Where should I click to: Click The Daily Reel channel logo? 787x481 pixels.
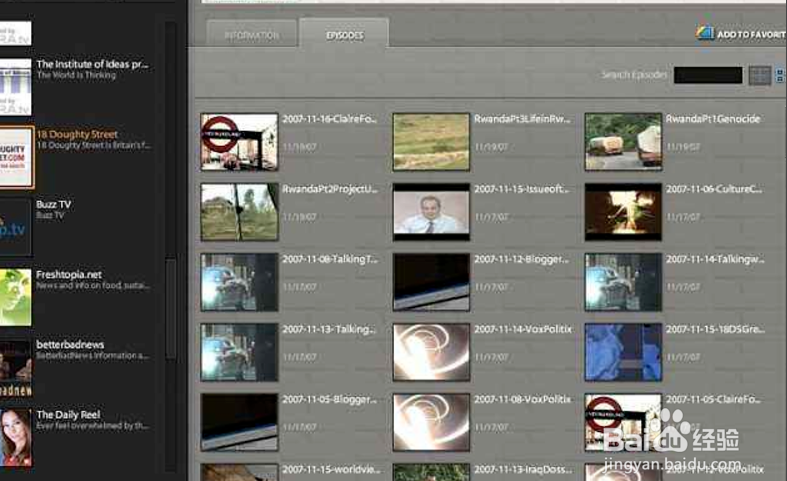coord(16,437)
